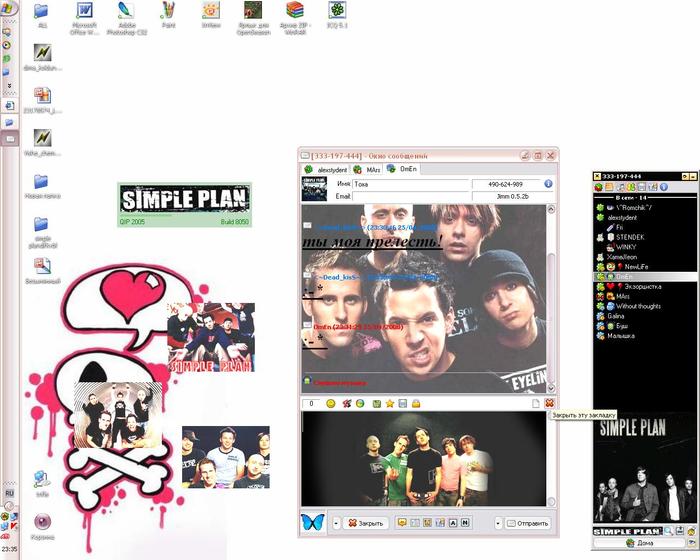Select contact alexstydent in the contact list

(x=645, y=217)
